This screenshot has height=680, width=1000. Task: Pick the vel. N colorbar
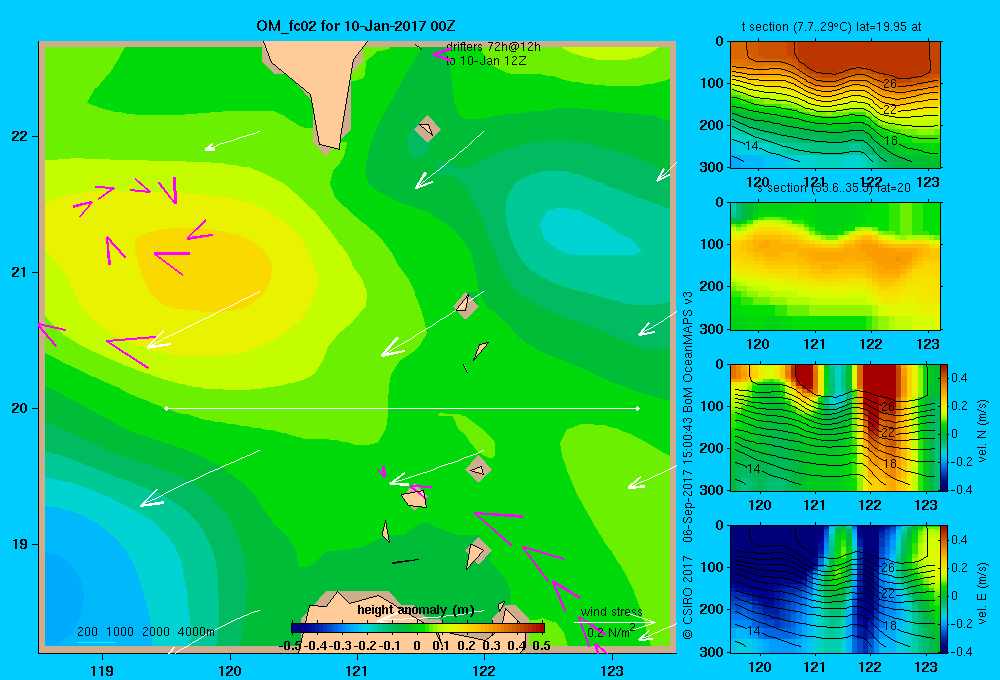click(944, 427)
